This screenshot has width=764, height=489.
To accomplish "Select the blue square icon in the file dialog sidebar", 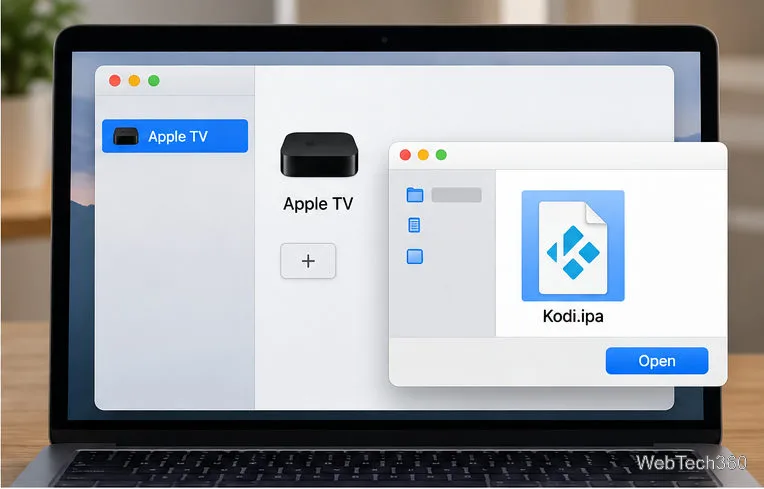I will click(x=415, y=256).
